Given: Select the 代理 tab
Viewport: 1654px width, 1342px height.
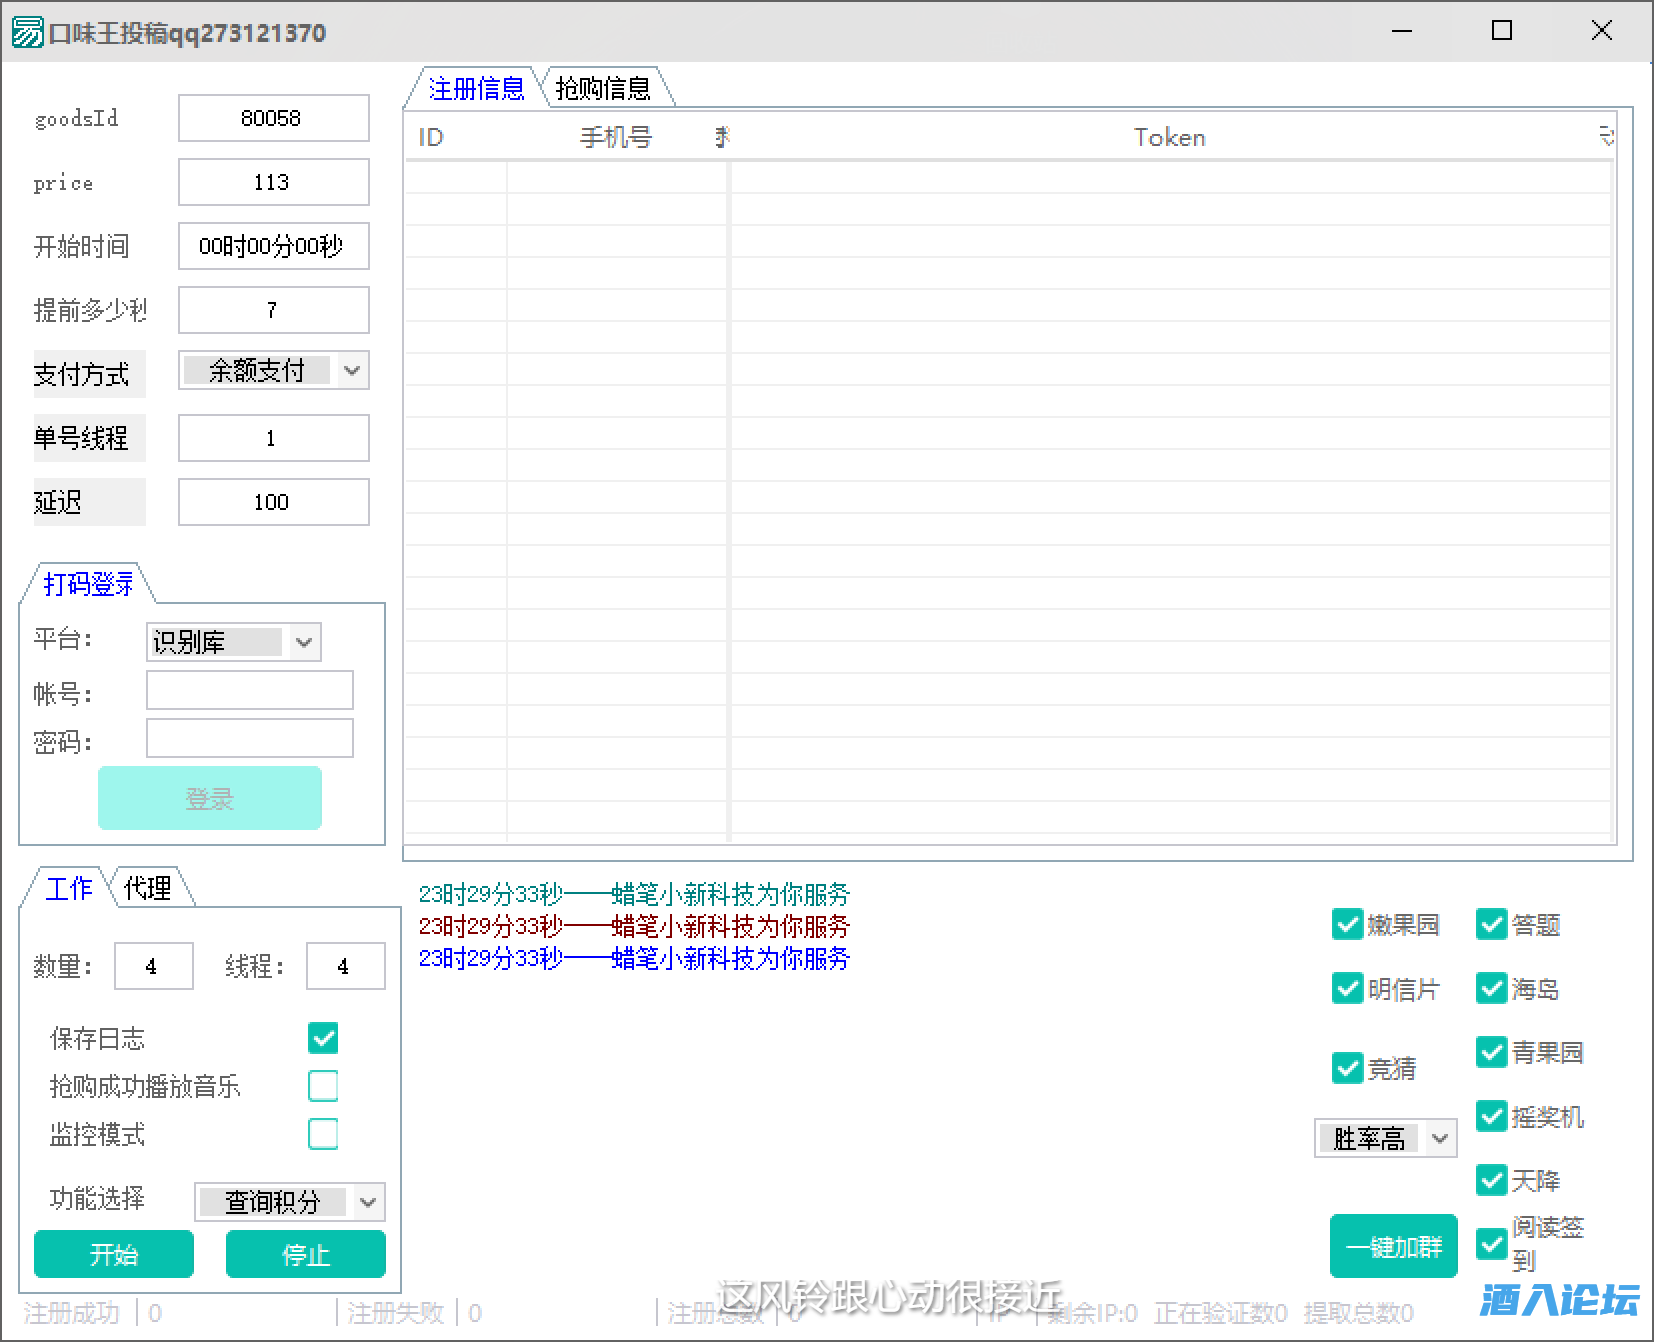Looking at the screenshot, I should tap(147, 888).
